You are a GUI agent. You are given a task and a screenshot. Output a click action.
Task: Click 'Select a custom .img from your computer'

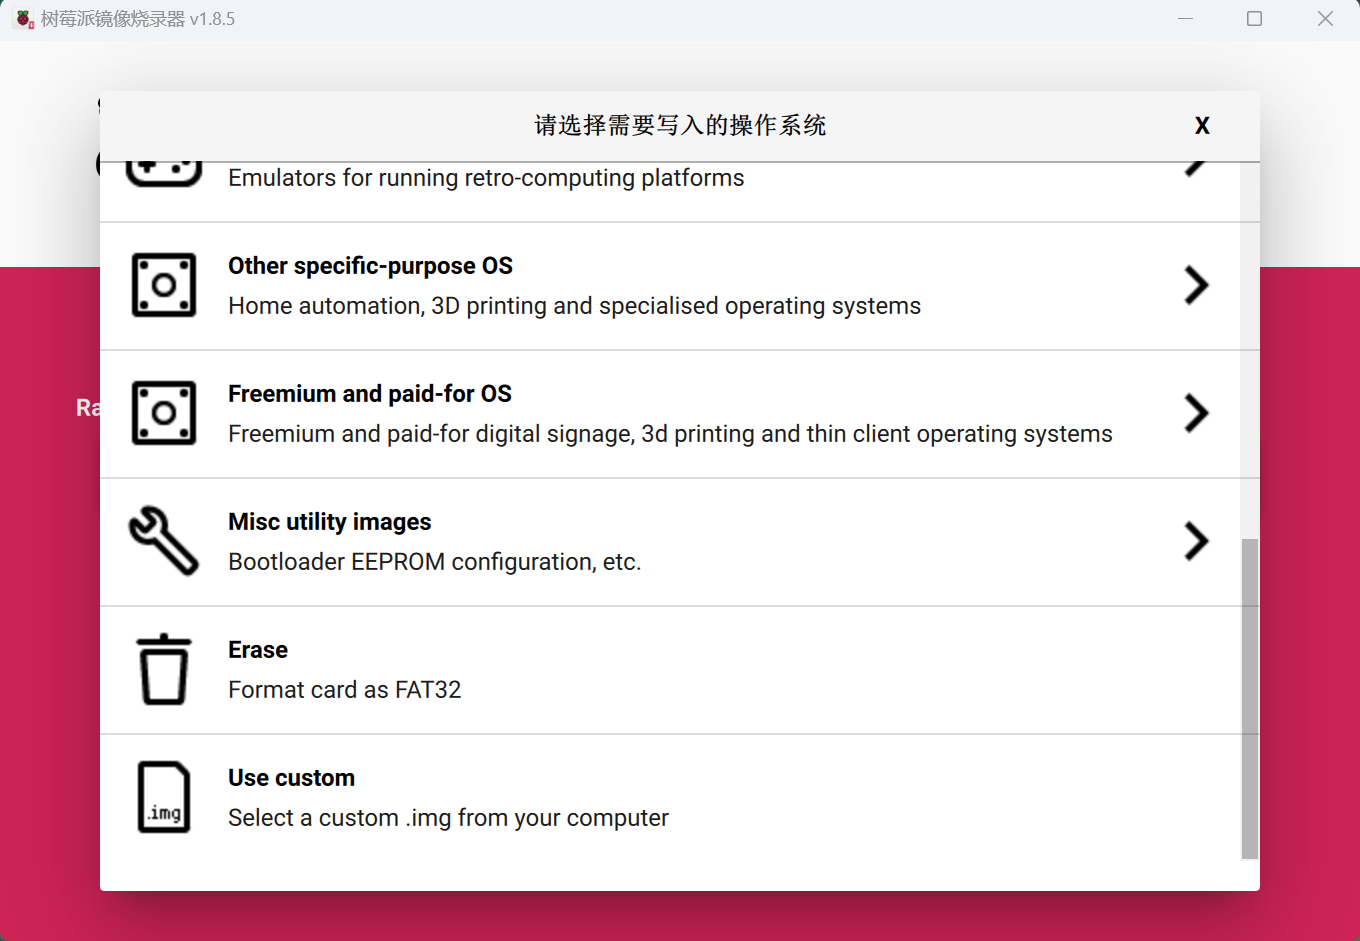point(448,818)
